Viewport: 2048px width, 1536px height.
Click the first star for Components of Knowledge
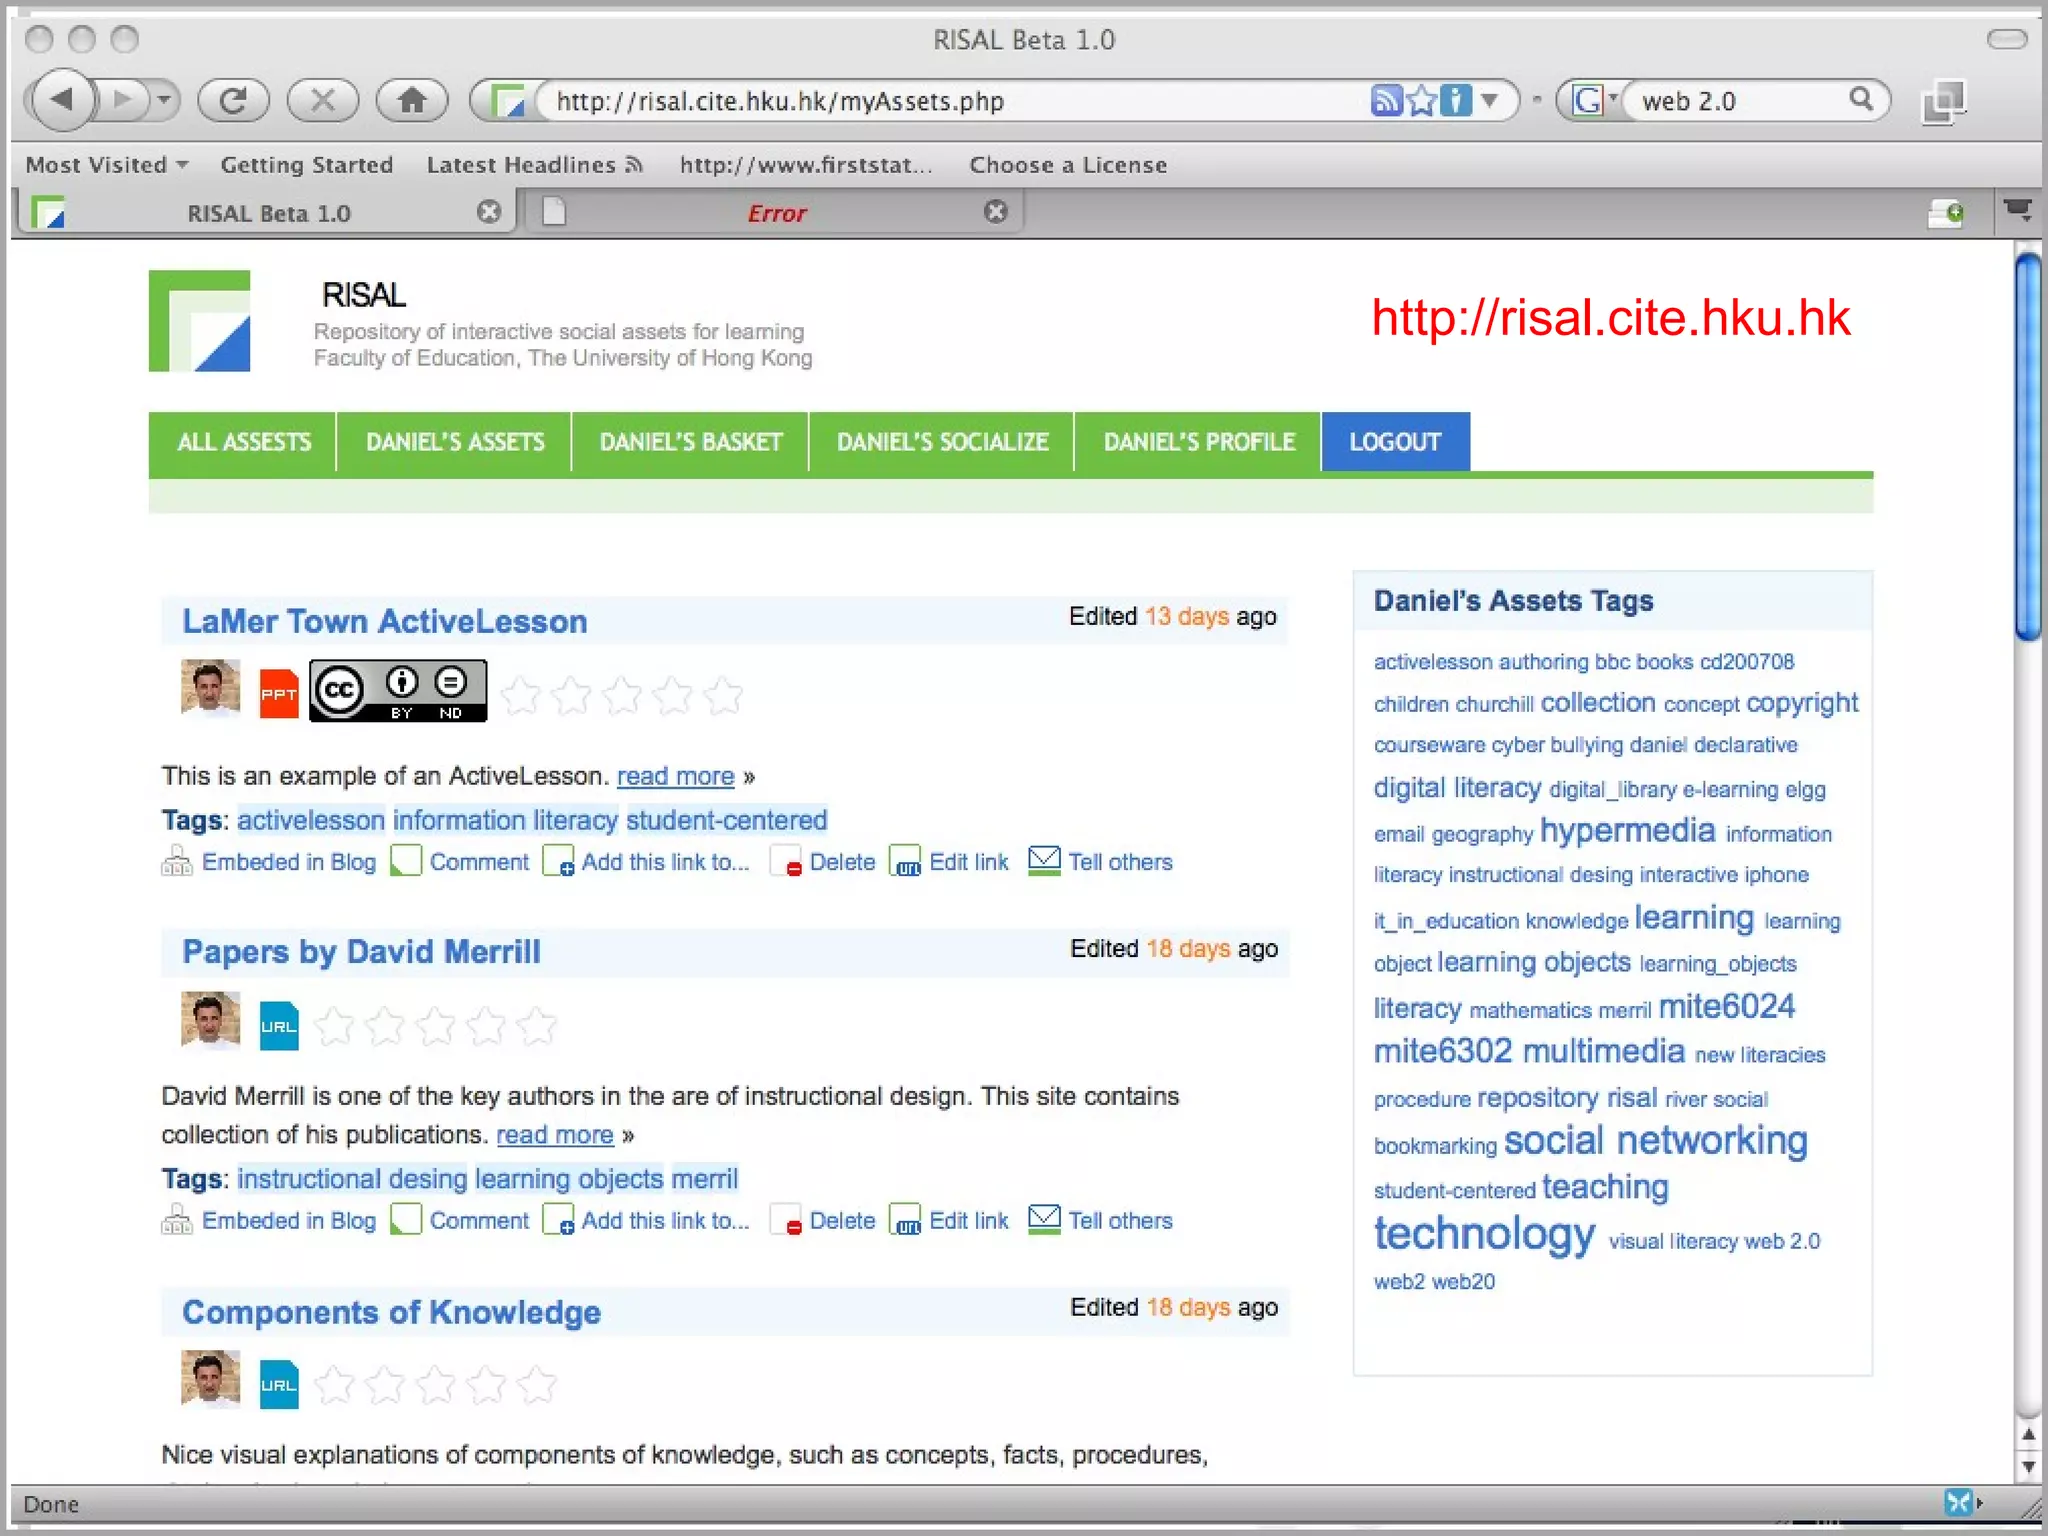tap(334, 1385)
